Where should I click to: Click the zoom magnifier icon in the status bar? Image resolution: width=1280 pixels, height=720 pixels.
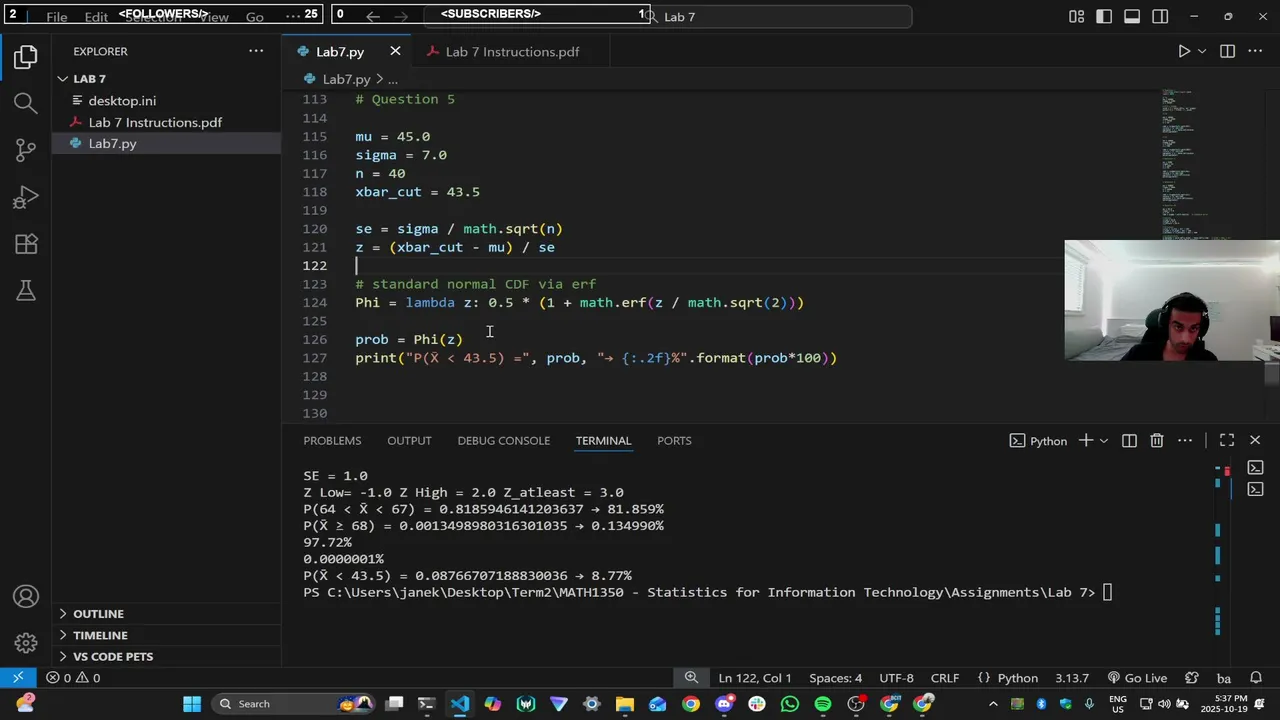pyautogui.click(x=691, y=677)
